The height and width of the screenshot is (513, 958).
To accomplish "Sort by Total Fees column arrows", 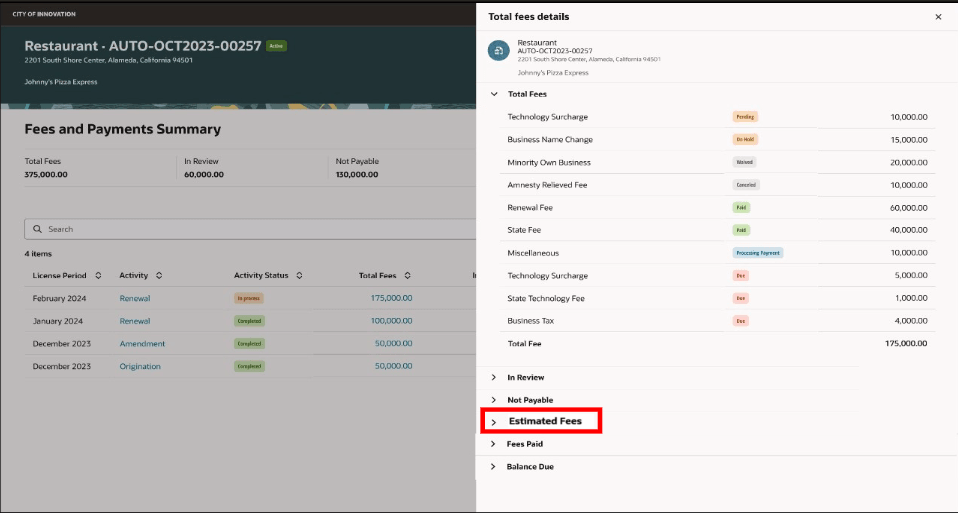I will [408, 275].
